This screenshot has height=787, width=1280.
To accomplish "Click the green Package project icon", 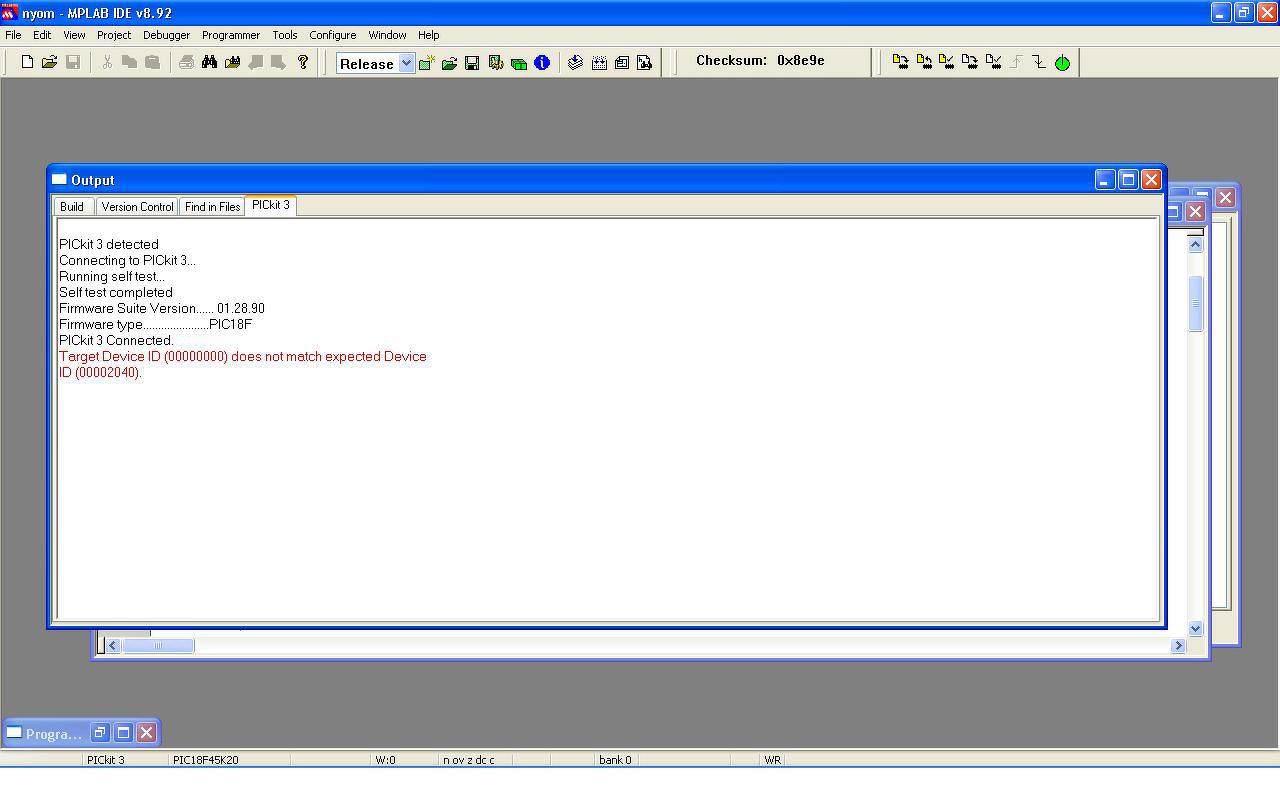I will (518, 63).
